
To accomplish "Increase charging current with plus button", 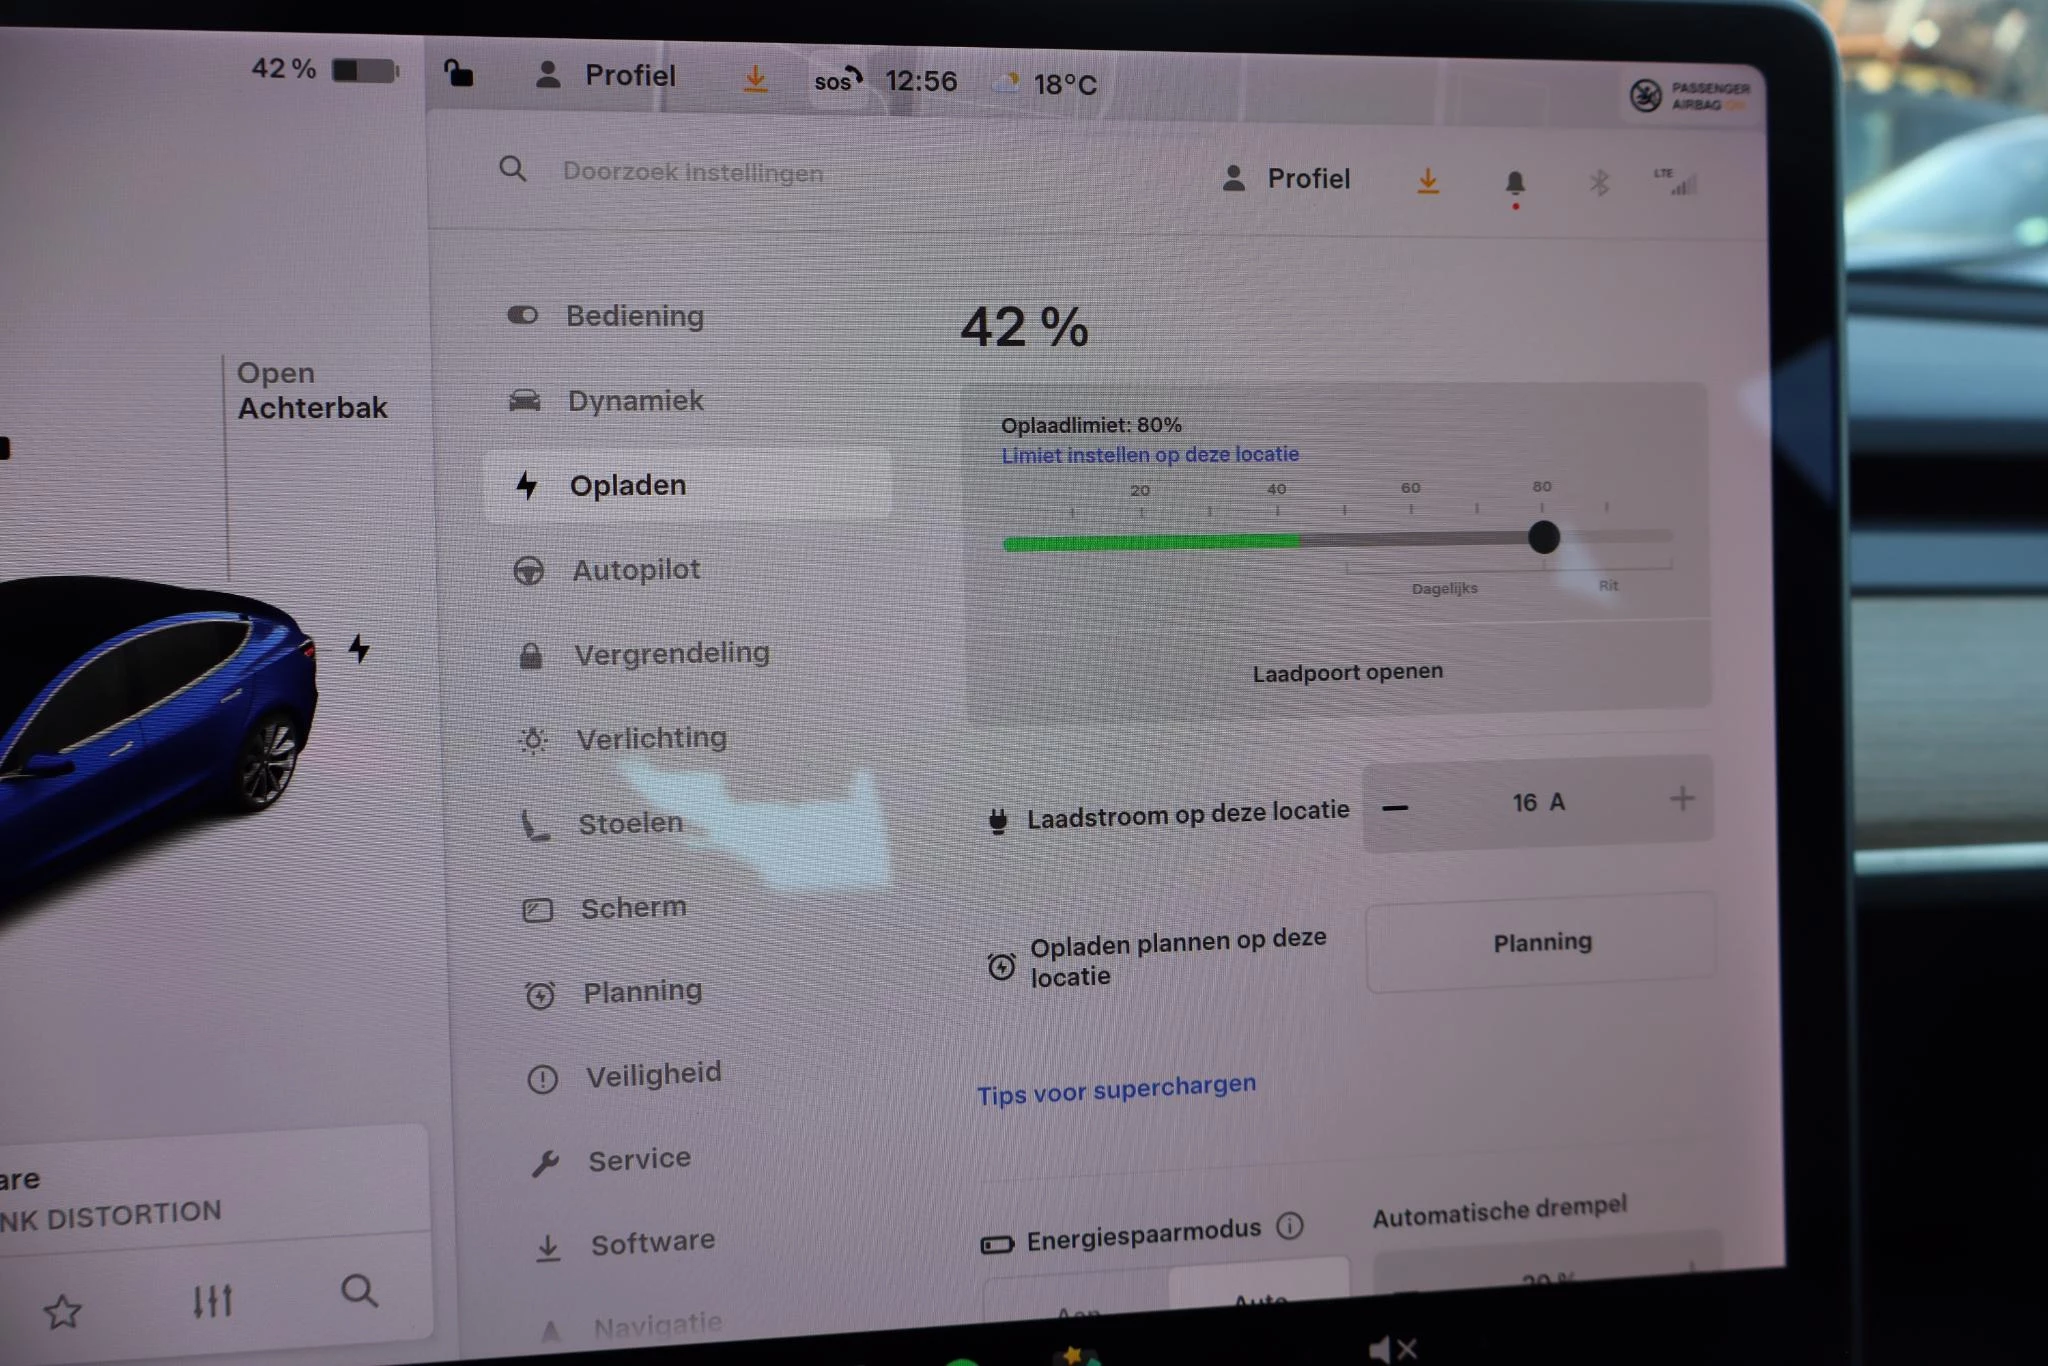I will 1682,798.
